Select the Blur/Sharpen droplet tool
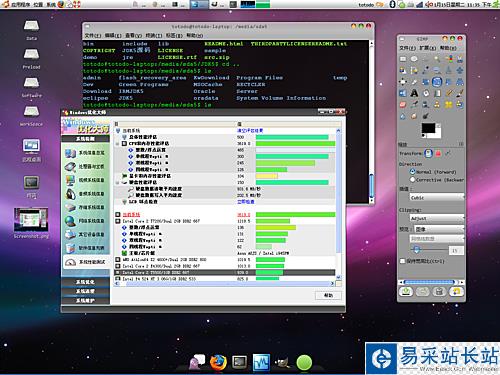 pyautogui.click(x=403, y=116)
